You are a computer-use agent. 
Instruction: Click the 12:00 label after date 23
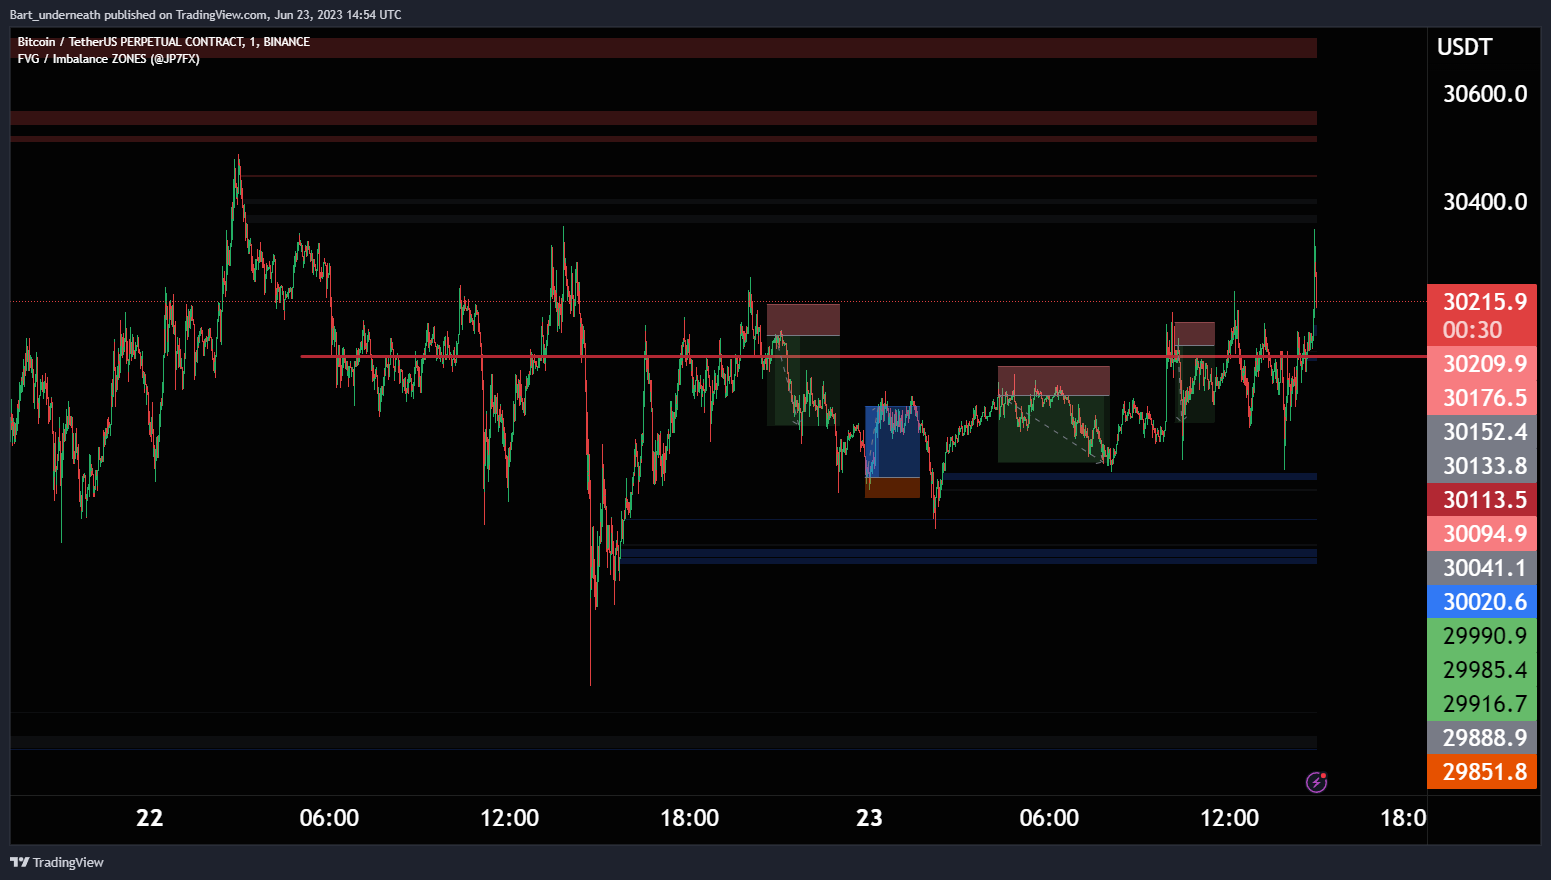coord(1229,818)
